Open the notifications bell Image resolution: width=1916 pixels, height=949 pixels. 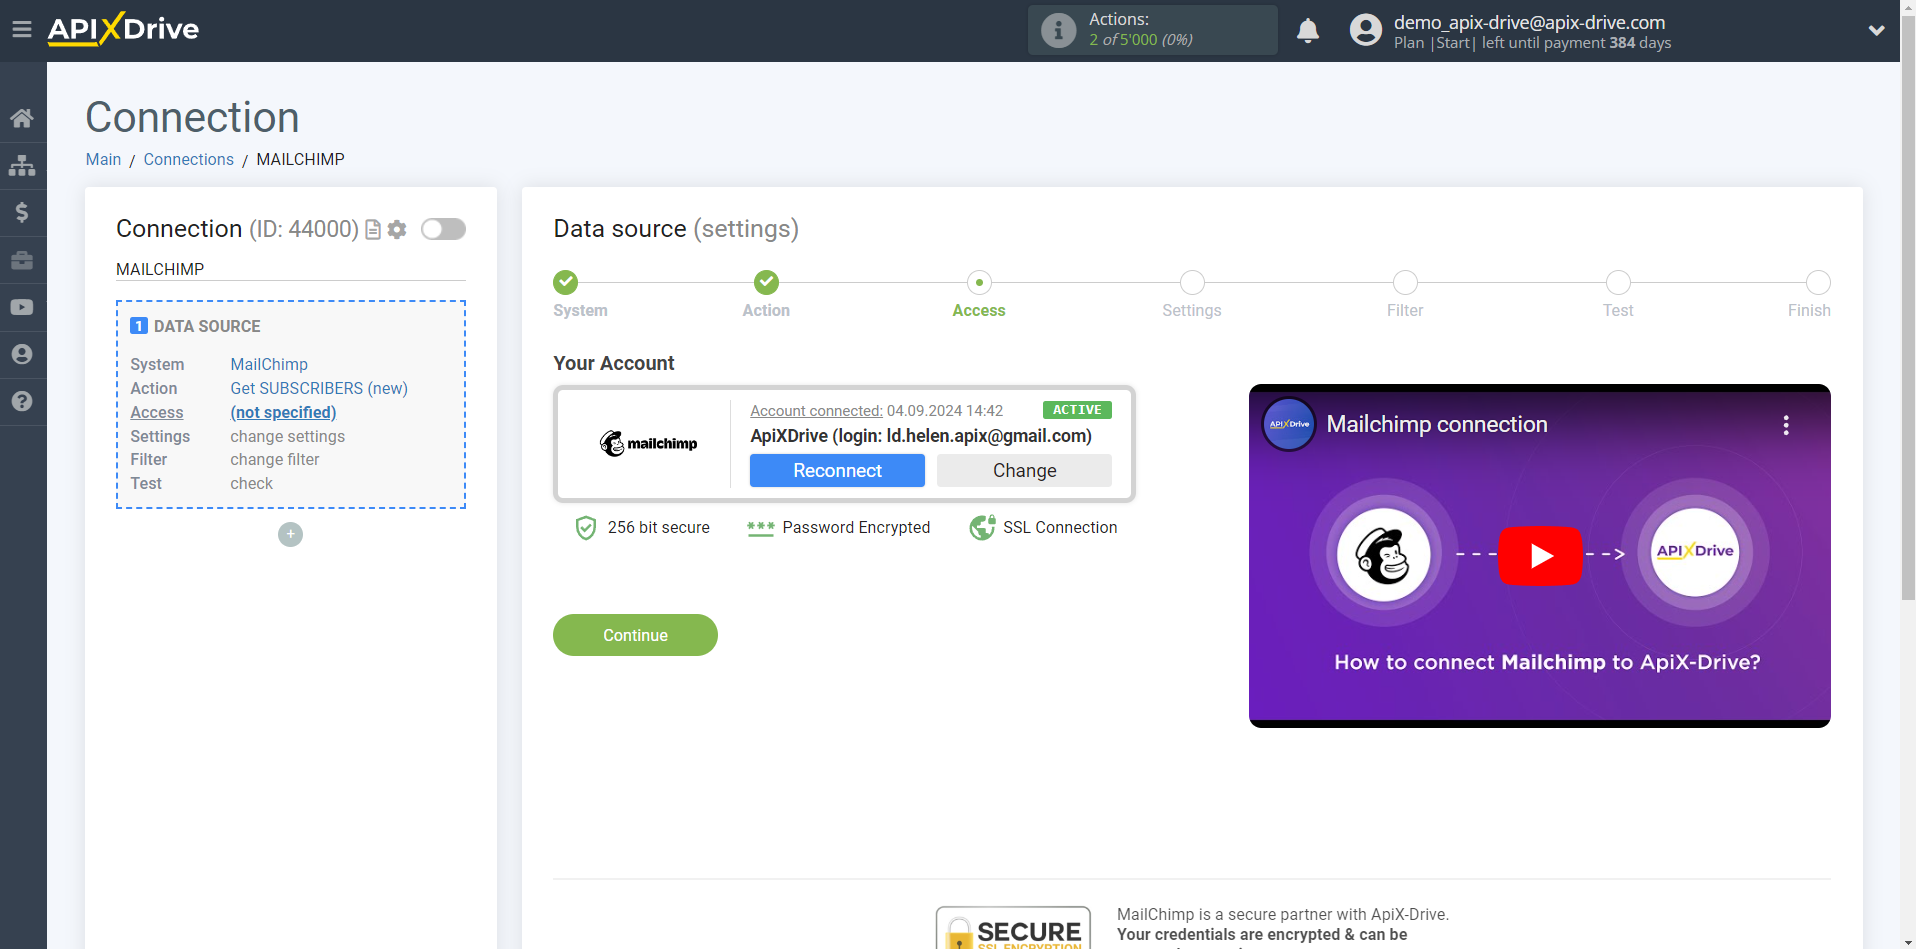pos(1308,31)
